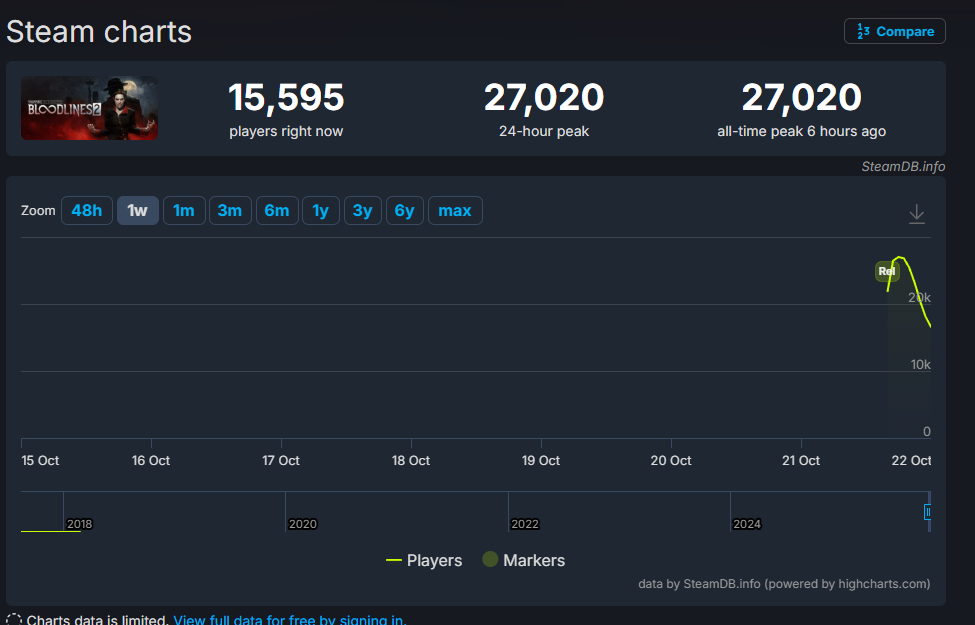Click the Compare button
975x625 pixels.
[x=894, y=31]
